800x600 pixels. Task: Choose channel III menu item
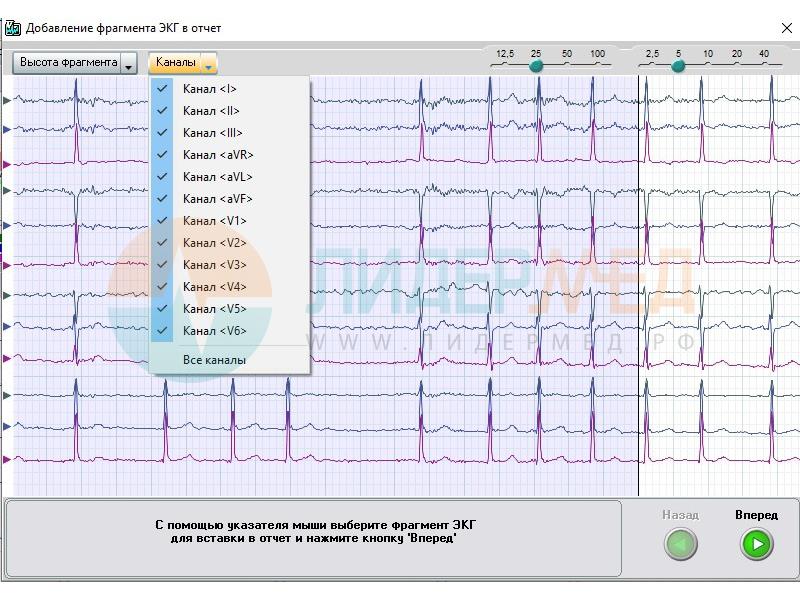tap(212, 133)
